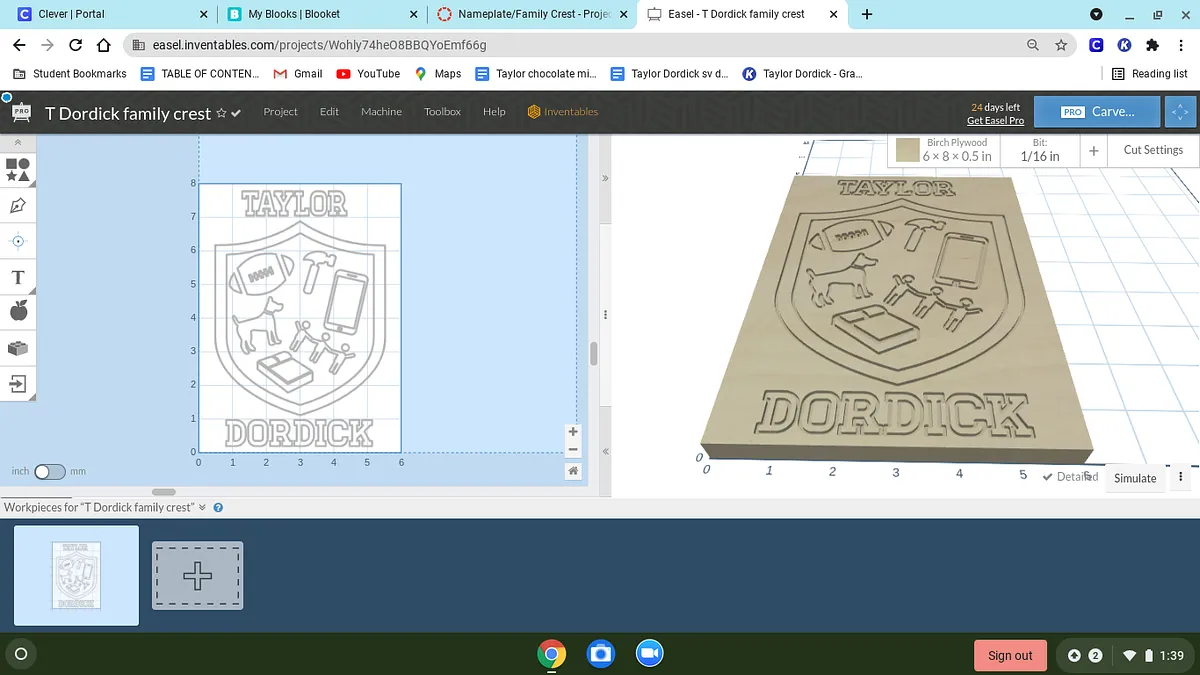Click the Import arrow icon
Image resolution: width=1200 pixels, height=675 pixels.
point(18,383)
